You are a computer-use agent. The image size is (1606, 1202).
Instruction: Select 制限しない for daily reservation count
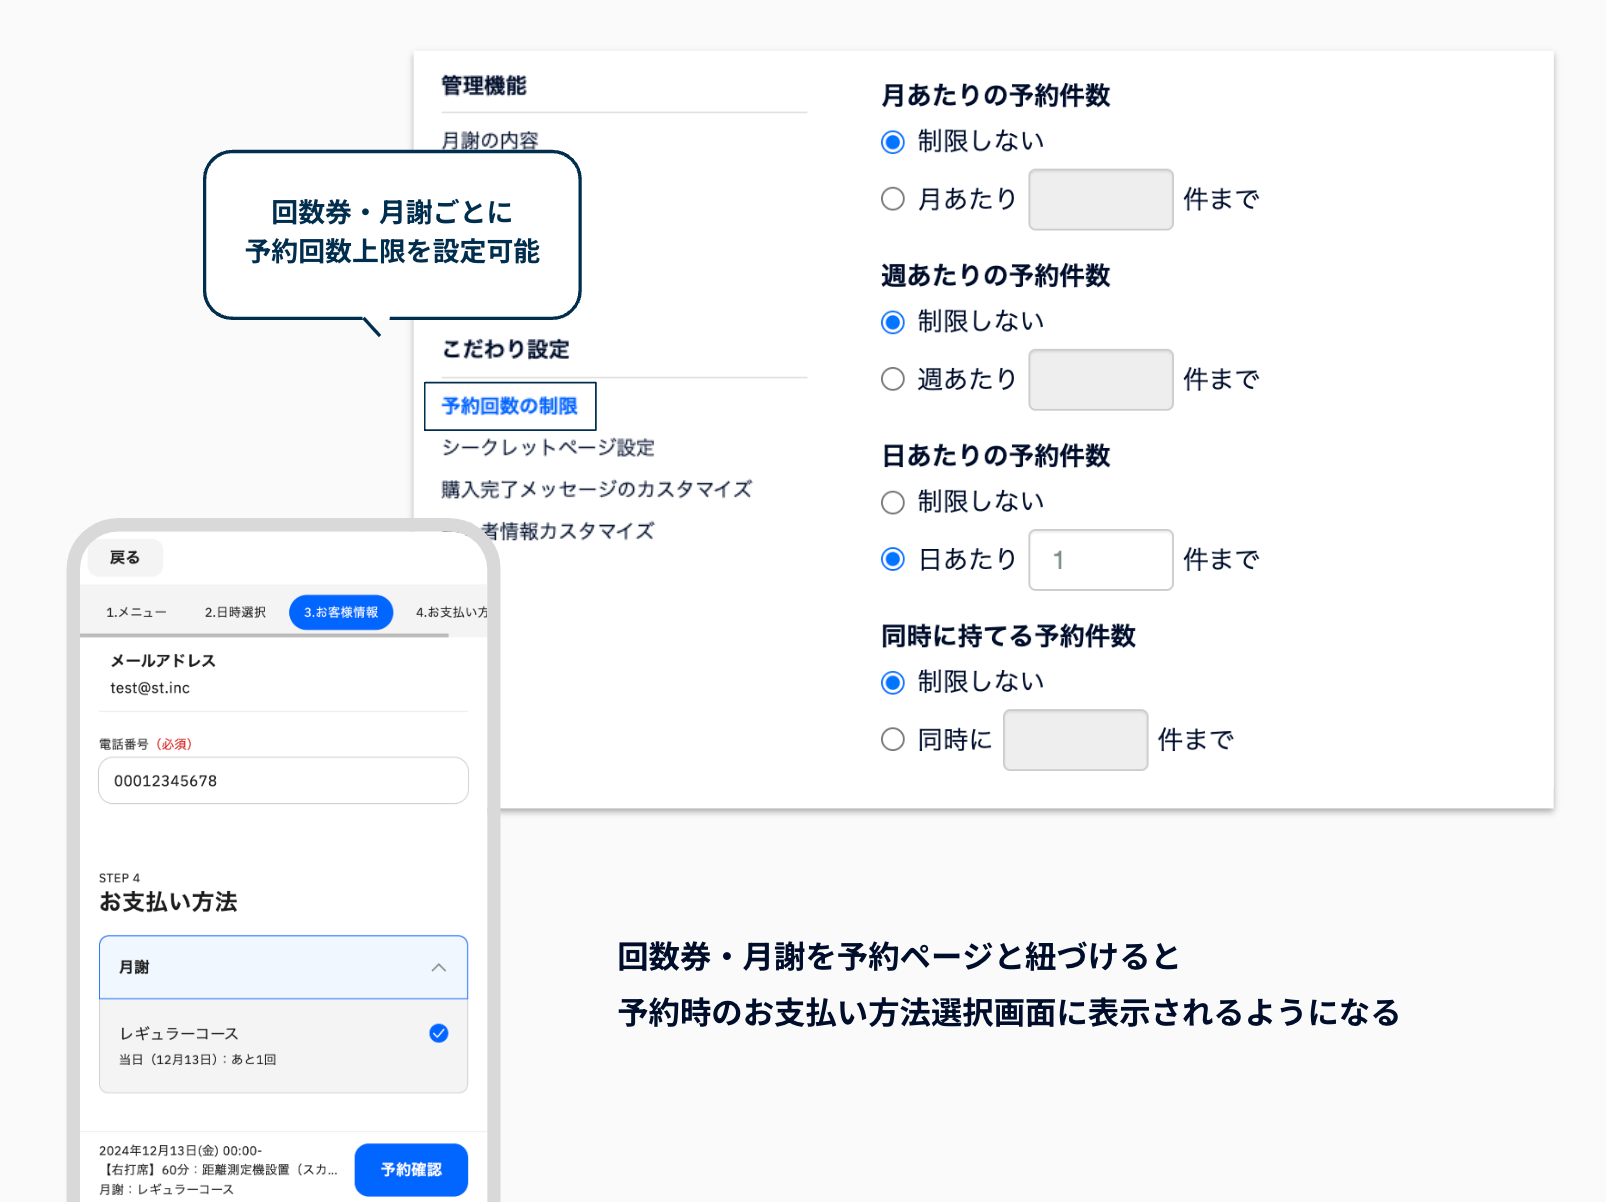coord(893,502)
